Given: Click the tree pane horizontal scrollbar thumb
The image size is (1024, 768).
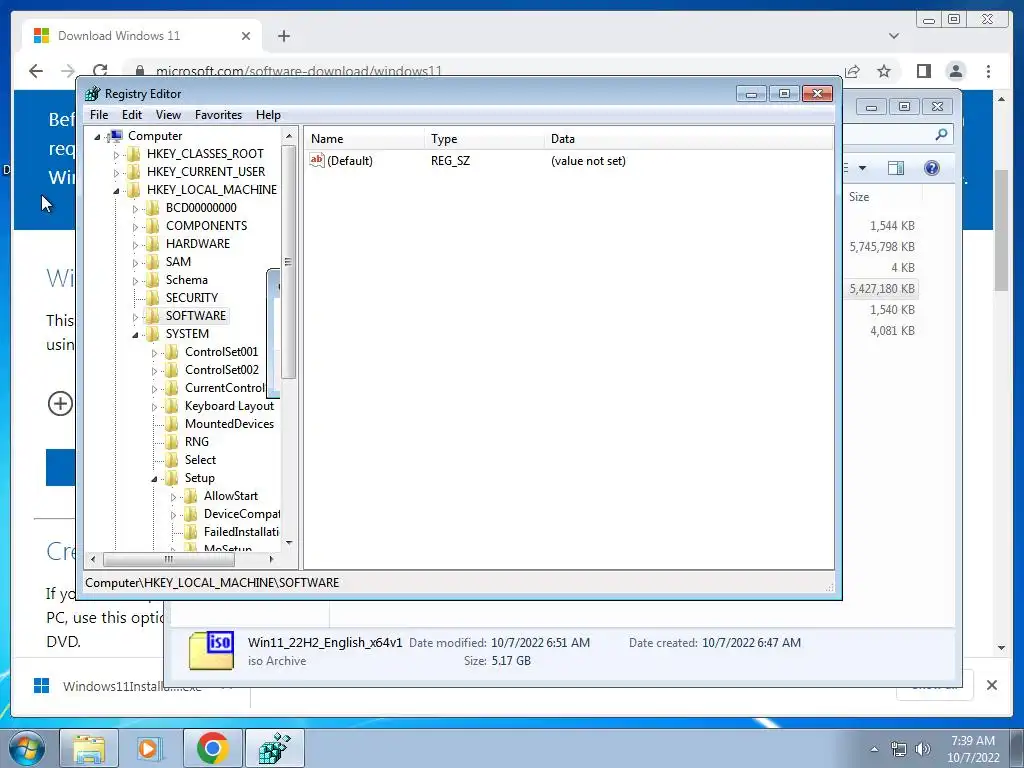Looking at the screenshot, I should click(168, 560).
